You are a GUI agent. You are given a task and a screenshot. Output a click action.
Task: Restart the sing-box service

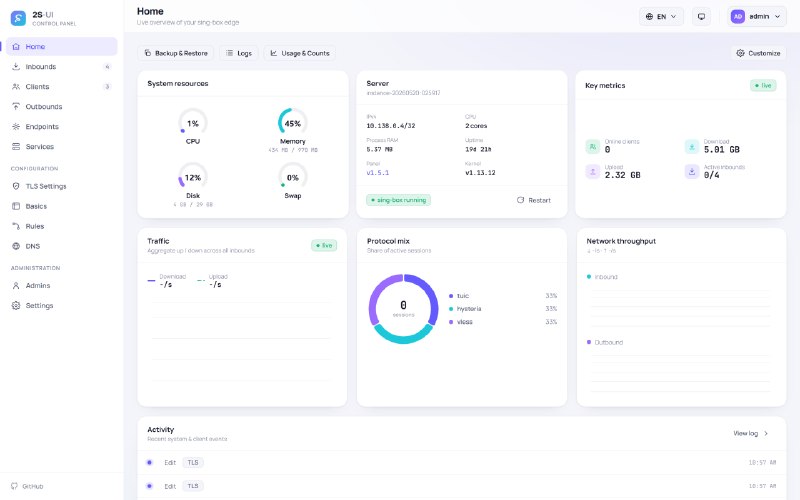[x=534, y=200]
